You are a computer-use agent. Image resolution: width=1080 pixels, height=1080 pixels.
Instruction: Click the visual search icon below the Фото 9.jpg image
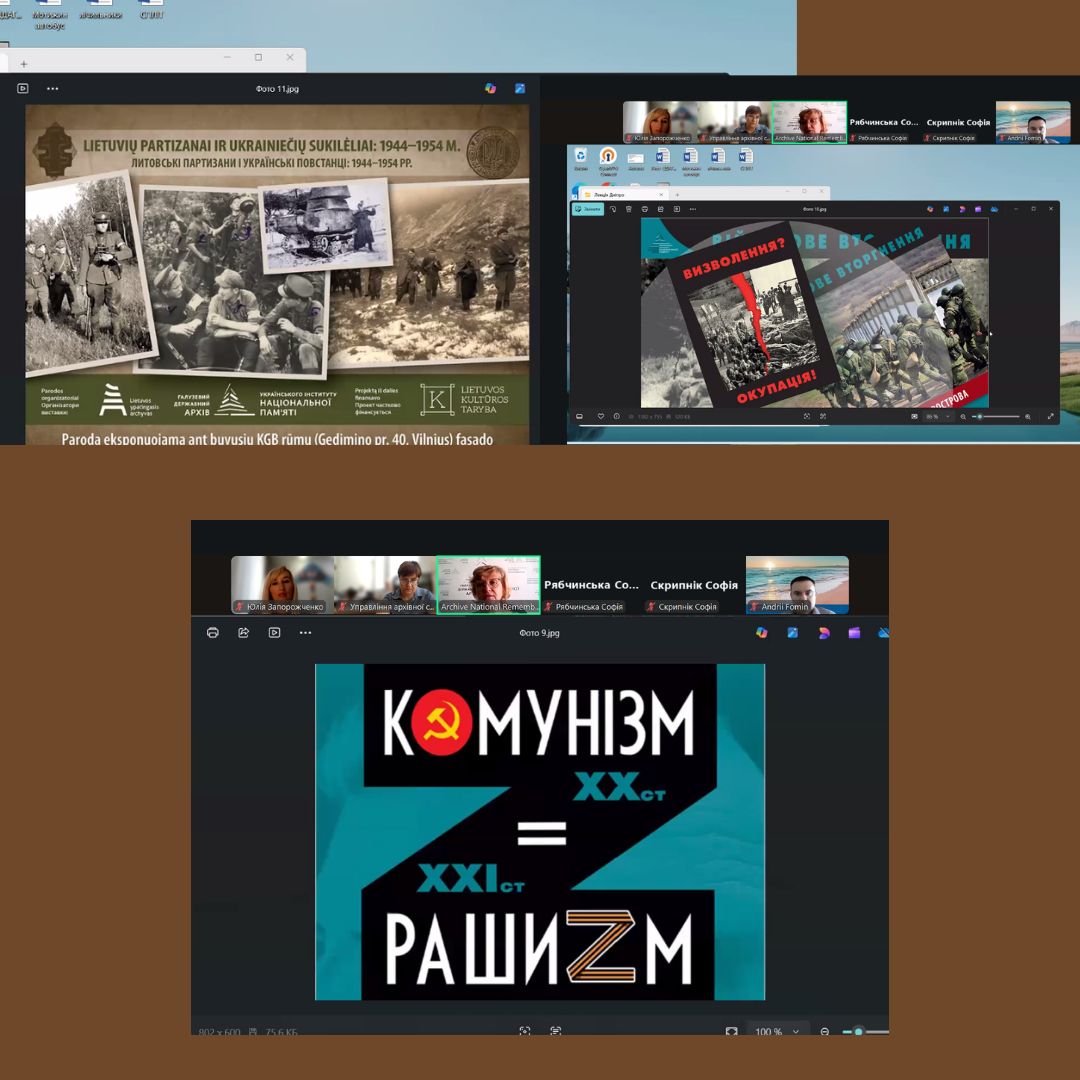(x=525, y=1031)
